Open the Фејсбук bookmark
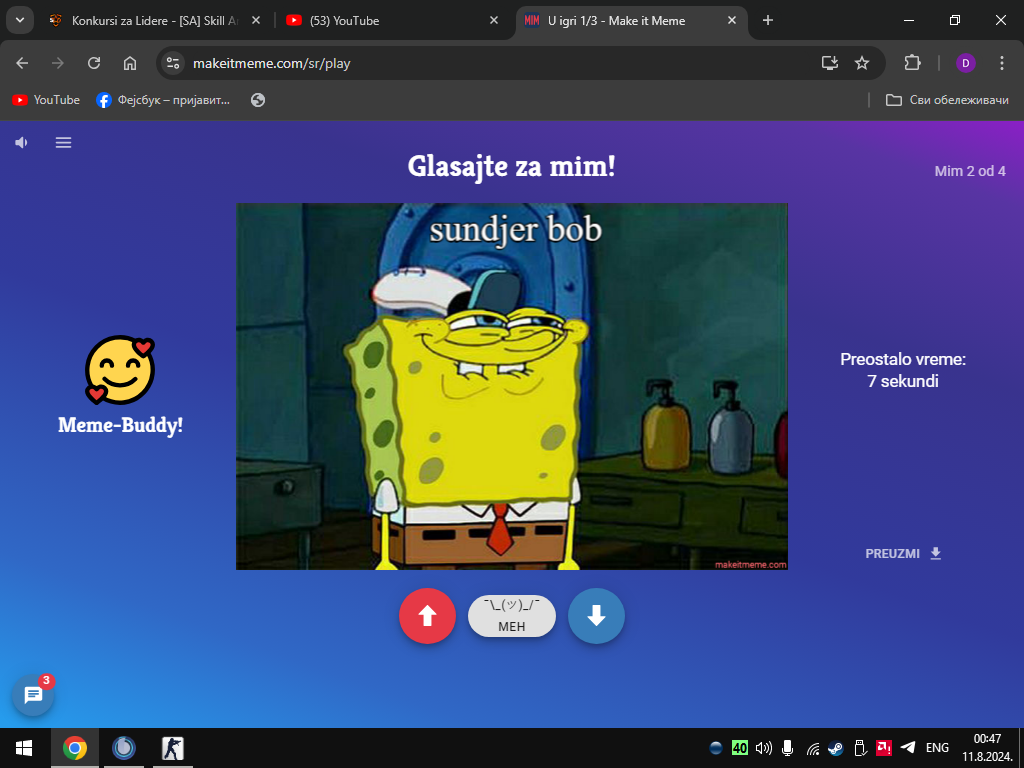The height and width of the screenshot is (768, 1024). (163, 100)
